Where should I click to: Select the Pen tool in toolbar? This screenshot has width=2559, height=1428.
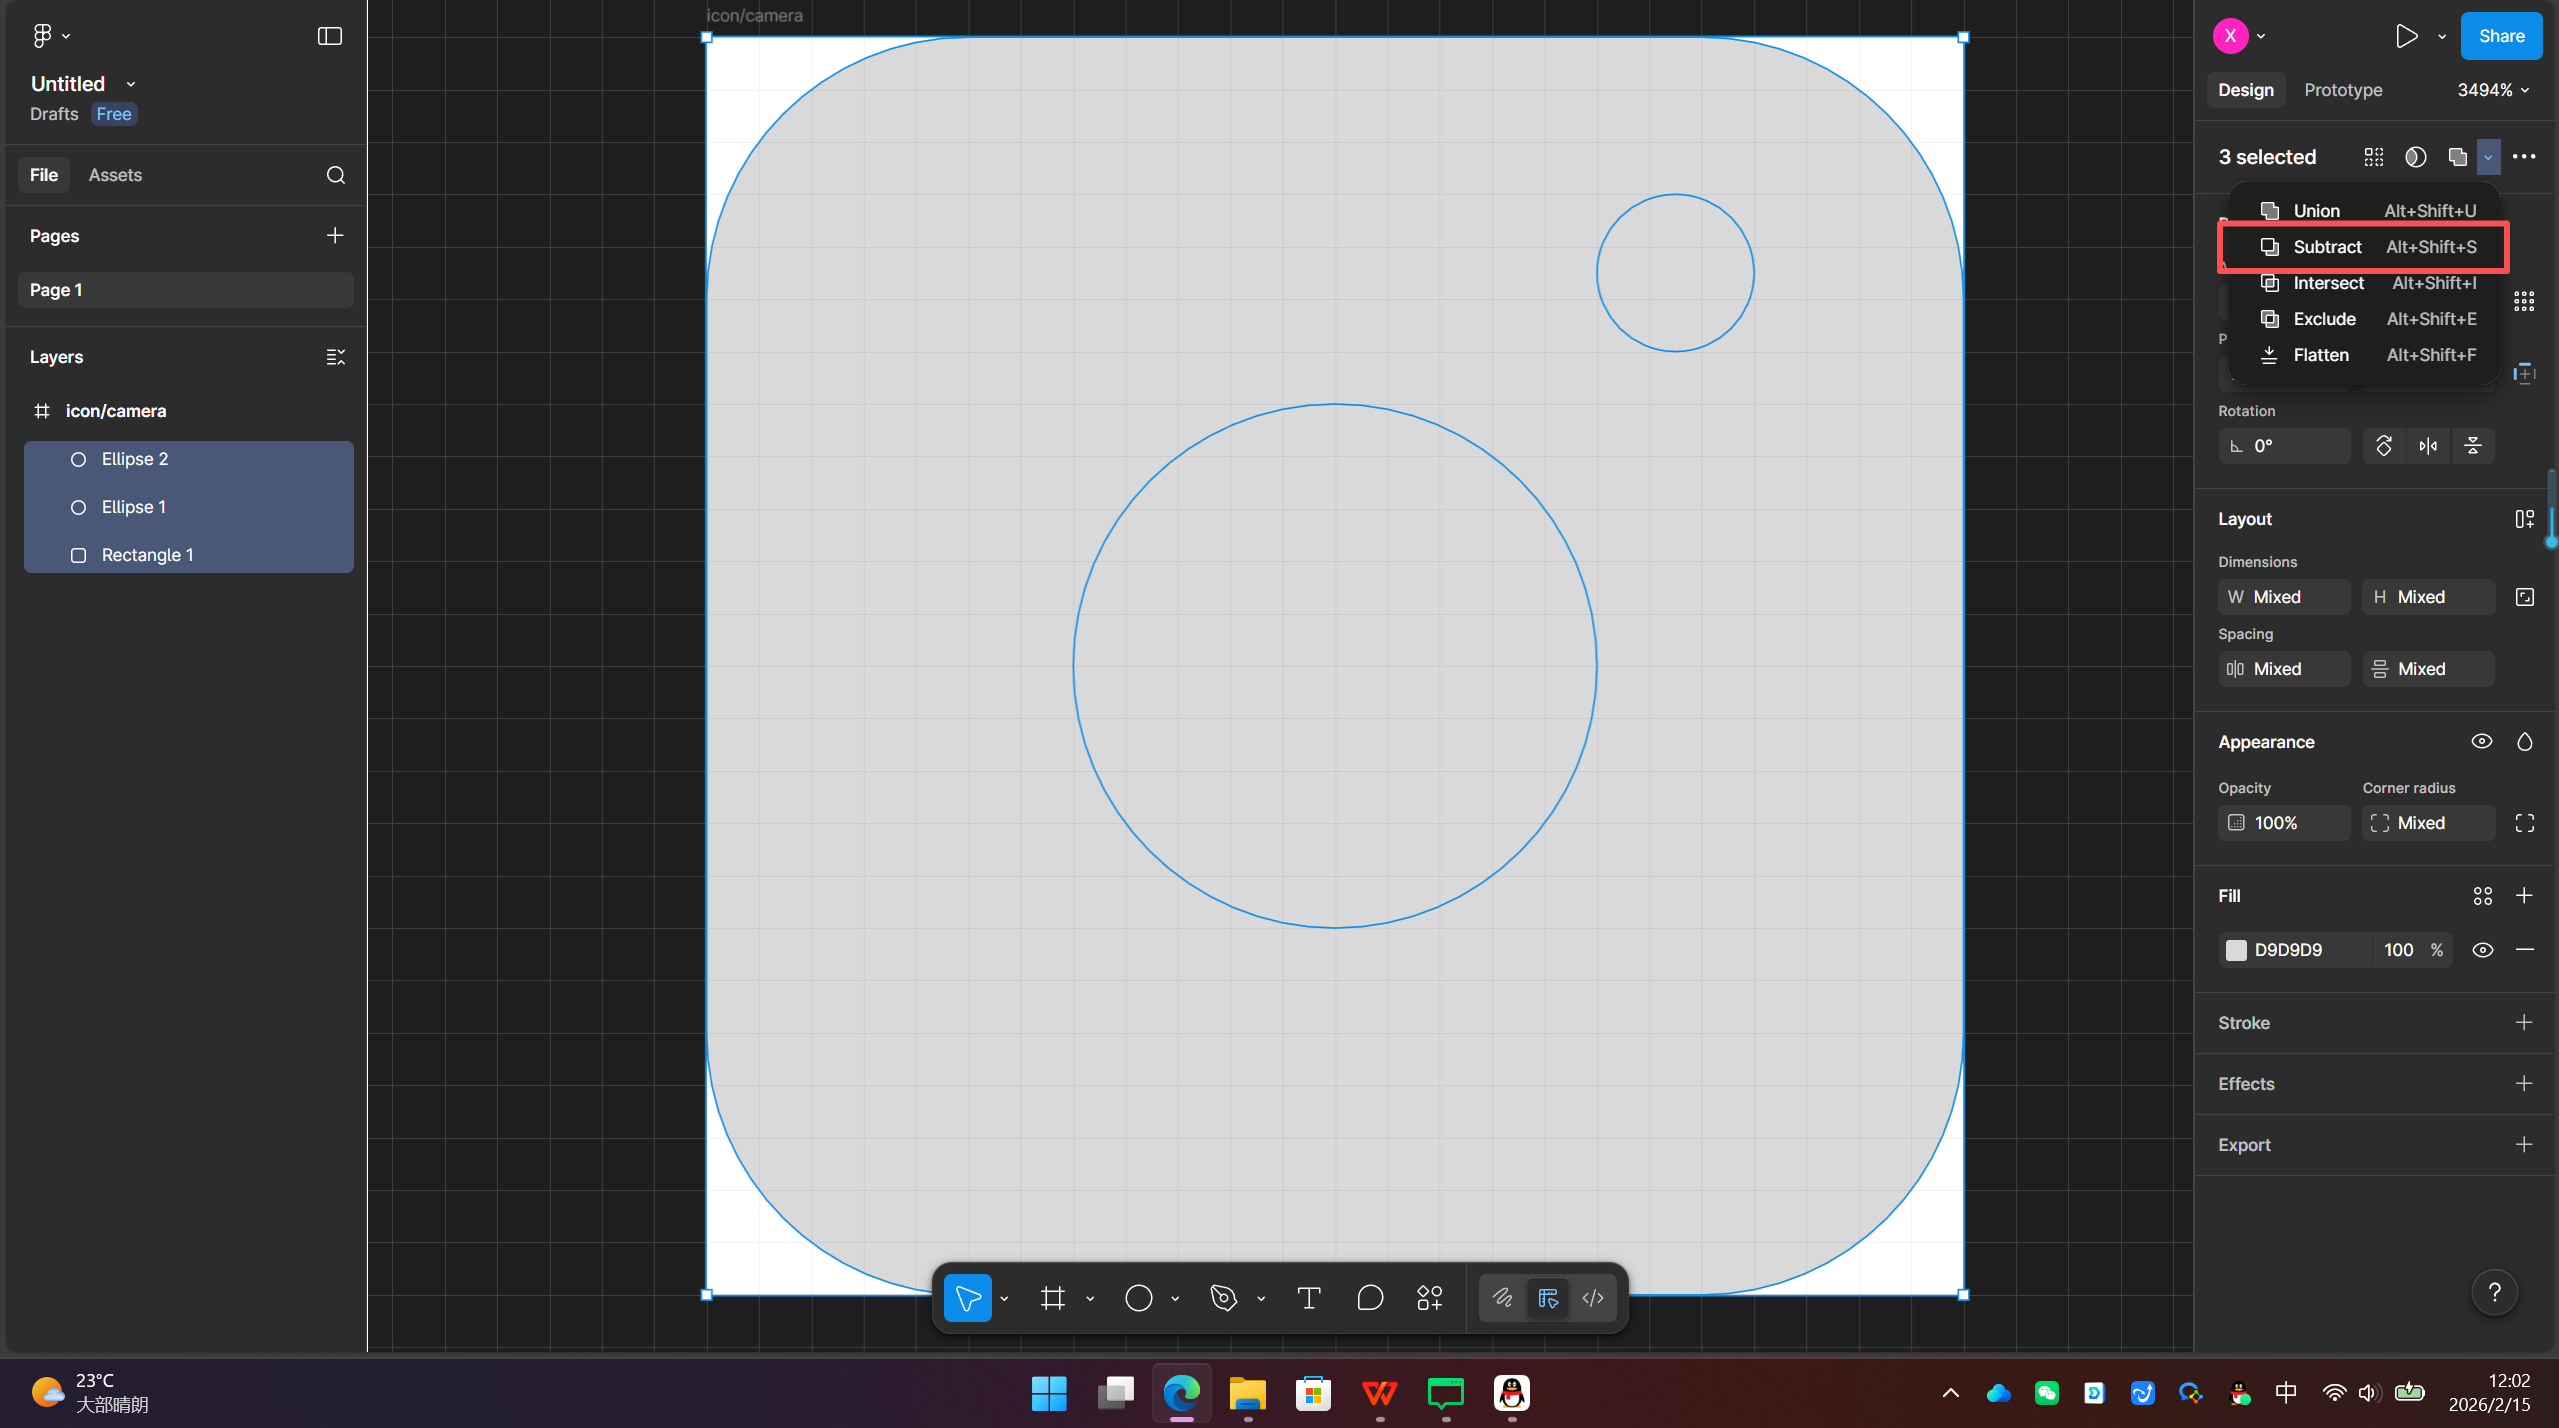[1223, 1298]
